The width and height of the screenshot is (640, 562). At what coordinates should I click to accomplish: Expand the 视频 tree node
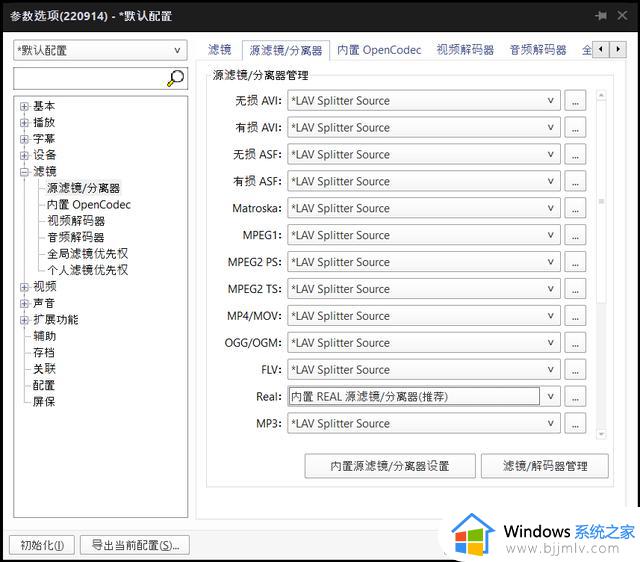click(x=24, y=287)
